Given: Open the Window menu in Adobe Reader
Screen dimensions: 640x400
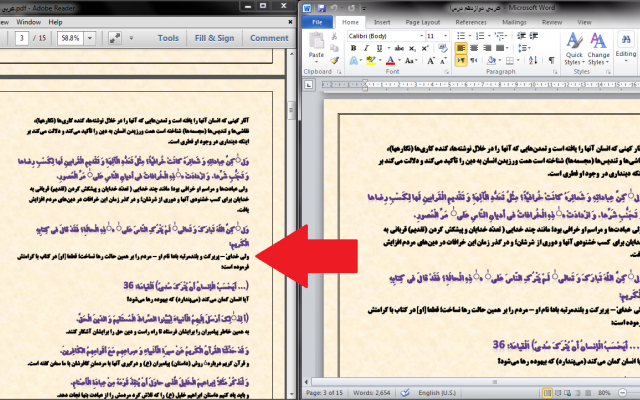Looking at the screenshot, I should point(28,22).
